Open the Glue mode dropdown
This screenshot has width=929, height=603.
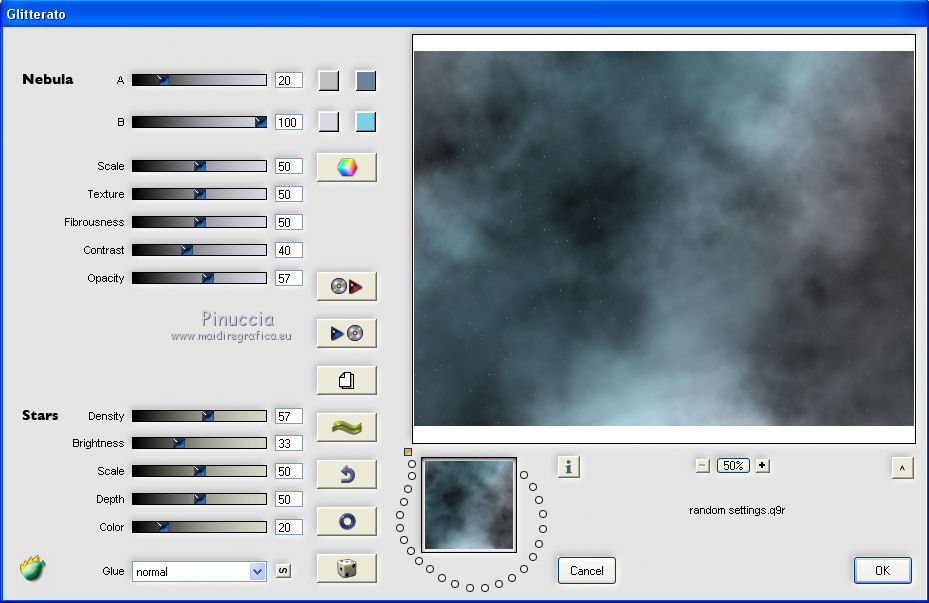point(199,572)
